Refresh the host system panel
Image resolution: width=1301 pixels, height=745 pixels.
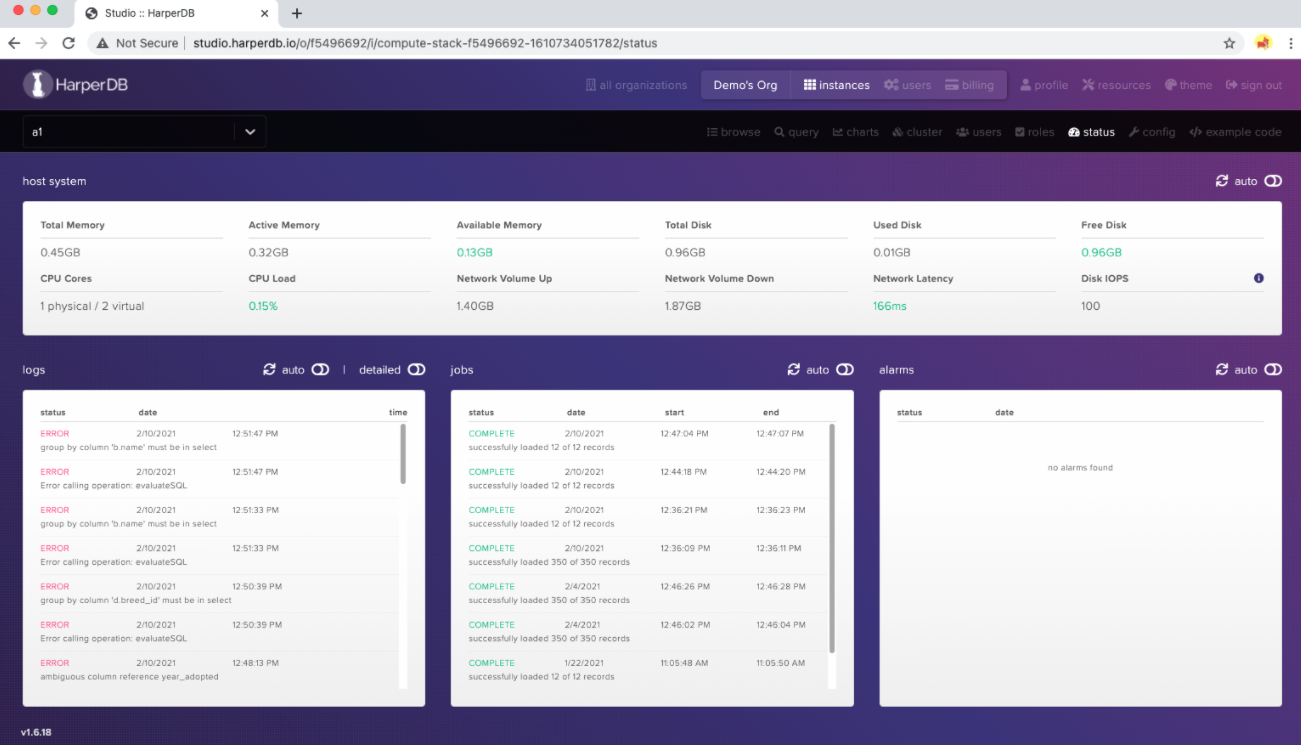click(1221, 181)
